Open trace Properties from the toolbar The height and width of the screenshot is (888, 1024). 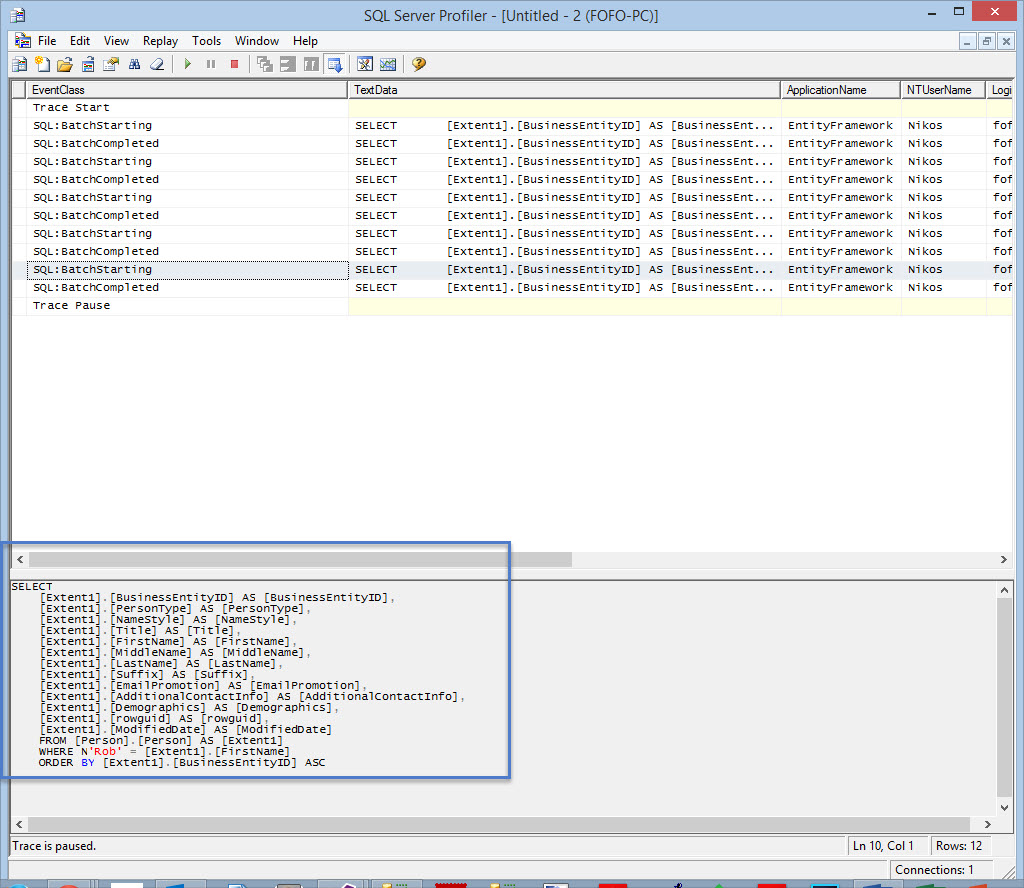pos(111,64)
